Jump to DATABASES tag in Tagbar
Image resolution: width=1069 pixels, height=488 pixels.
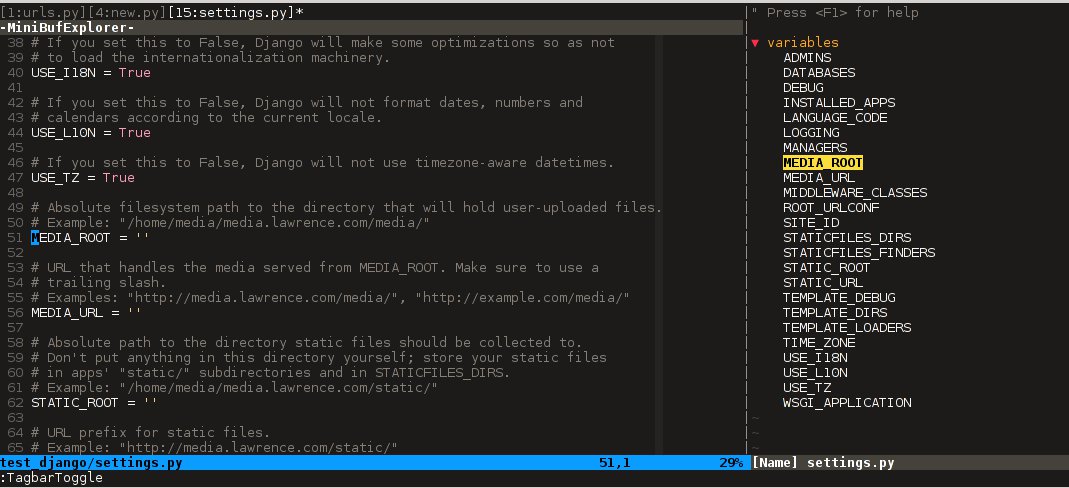[819, 73]
